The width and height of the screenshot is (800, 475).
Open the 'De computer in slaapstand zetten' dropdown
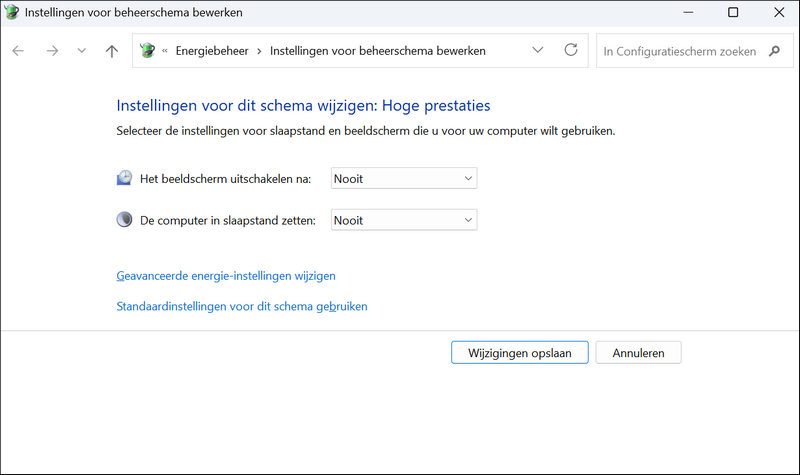(x=403, y=220)
